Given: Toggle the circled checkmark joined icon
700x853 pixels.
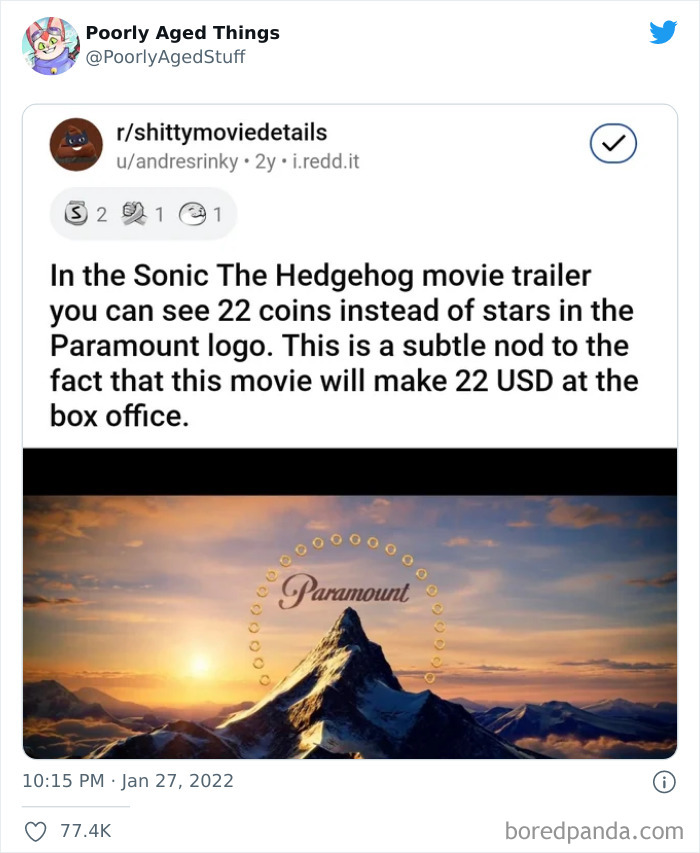Looking at the screenshot, I should coord(613,144).
